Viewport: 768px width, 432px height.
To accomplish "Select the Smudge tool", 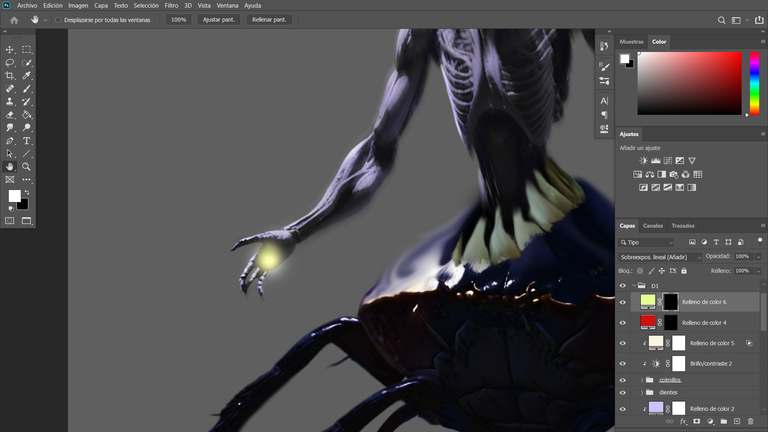I will click(9, 127).
